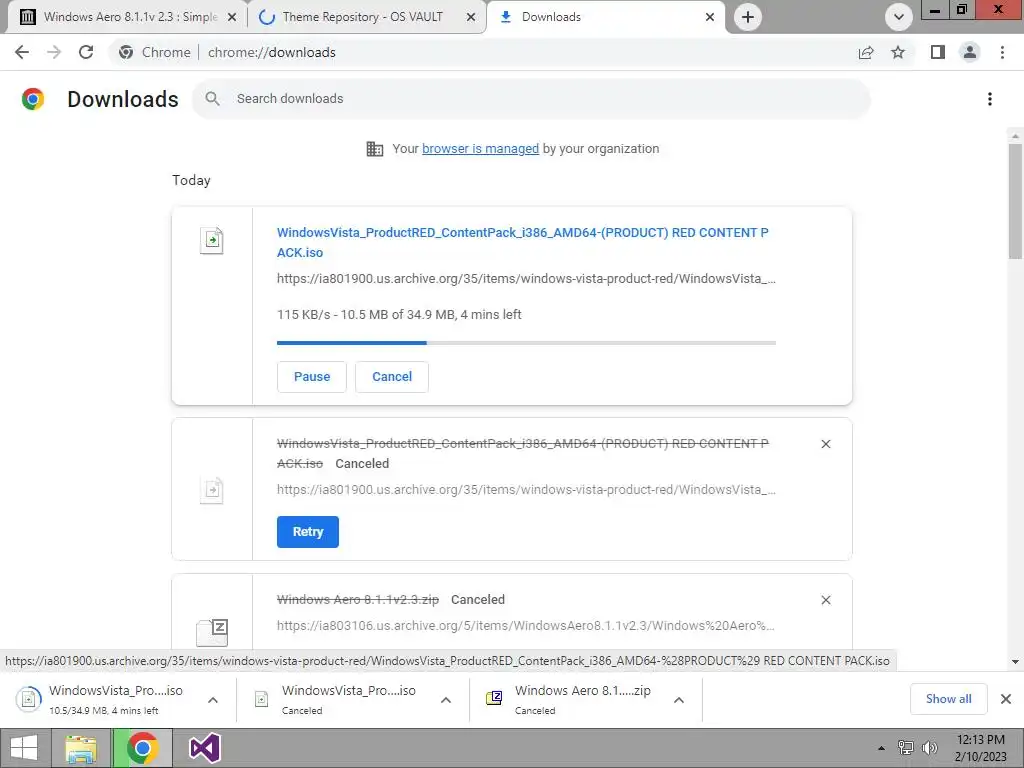
Task: Click the search magnifier icon in Search downloads
Action: (212, 99)
